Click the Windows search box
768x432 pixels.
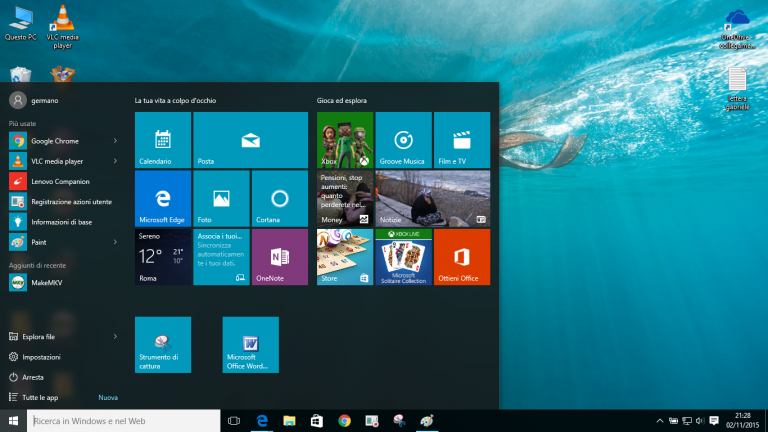point(120,421)
